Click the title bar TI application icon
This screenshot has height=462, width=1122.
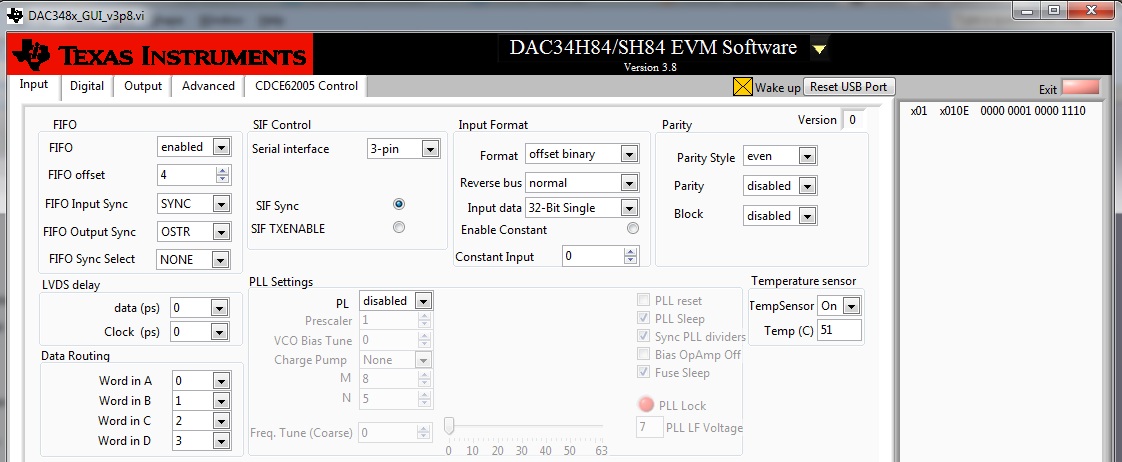click(x=14, y=15)
